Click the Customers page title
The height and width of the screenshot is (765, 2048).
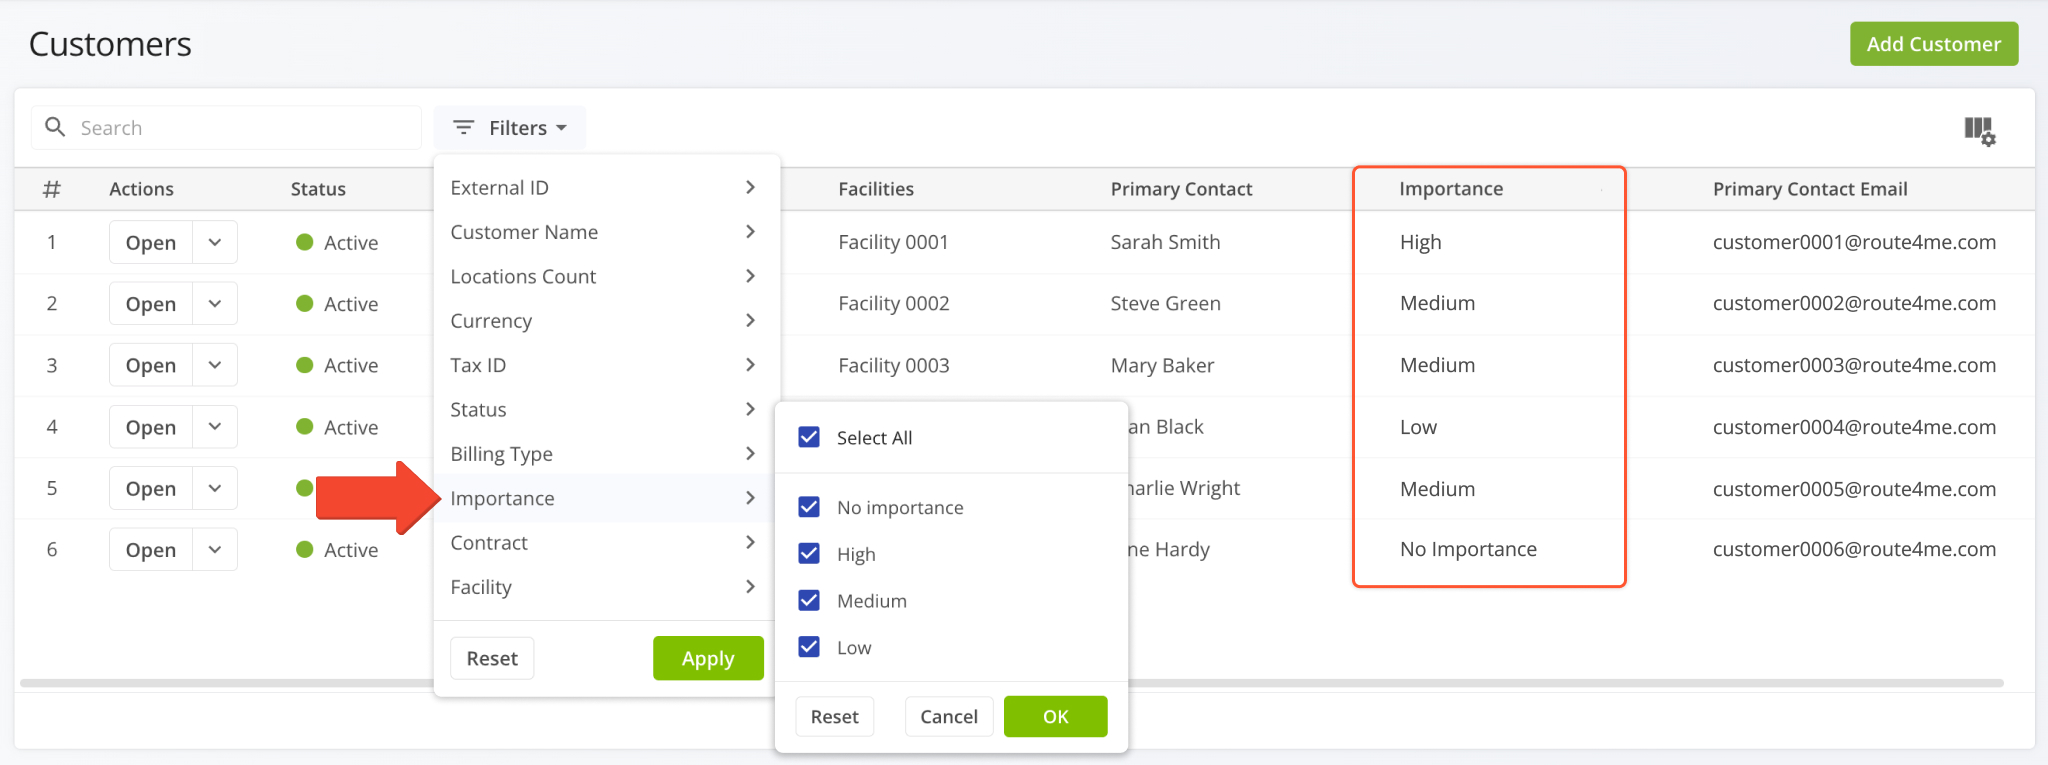tap(110, 44)
